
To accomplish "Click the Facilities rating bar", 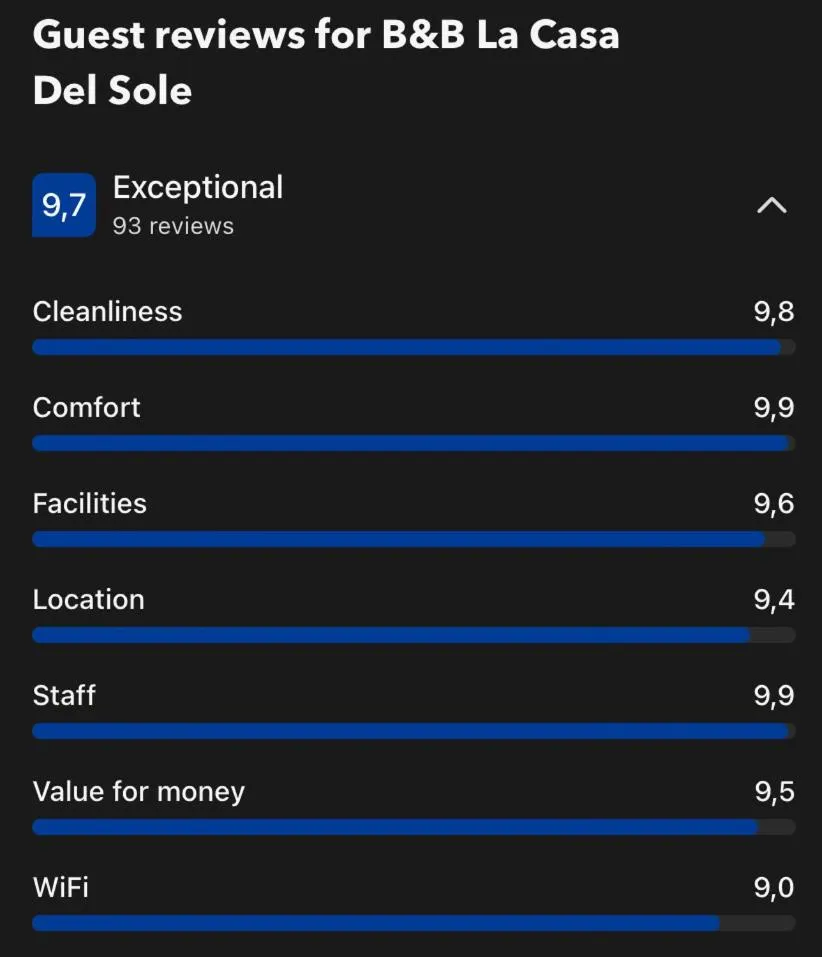I will [x=413, y=539].
